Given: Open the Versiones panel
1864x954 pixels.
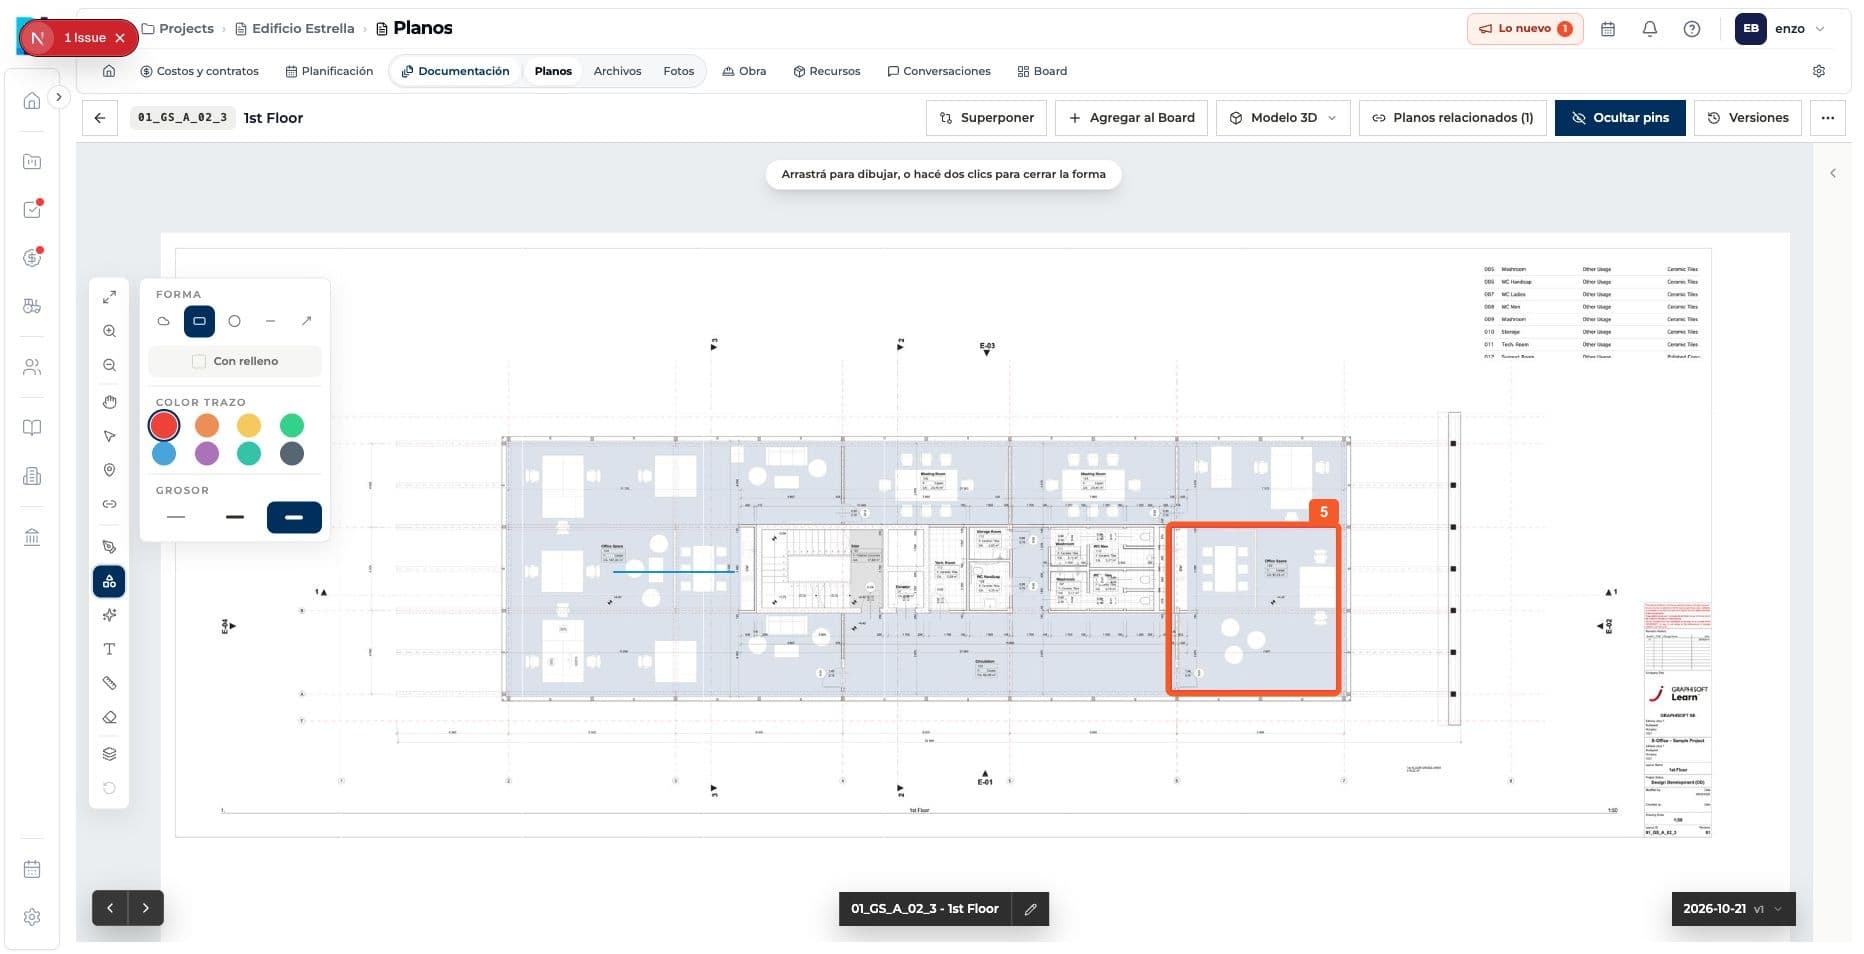Looking at the screenshot, I should (x=1748, y=118).
